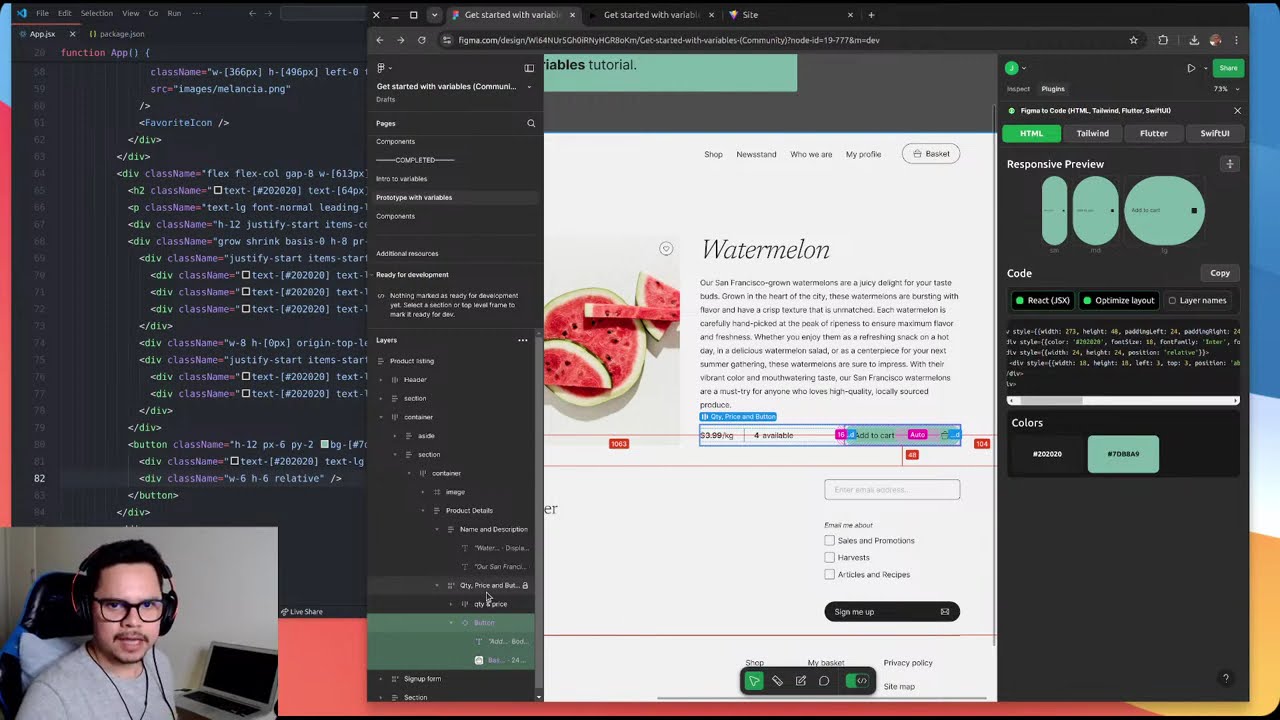Select the #7DB8A9 color swatch
The width and height of the screenshot is (1280, 720).
pos(1123,454)
